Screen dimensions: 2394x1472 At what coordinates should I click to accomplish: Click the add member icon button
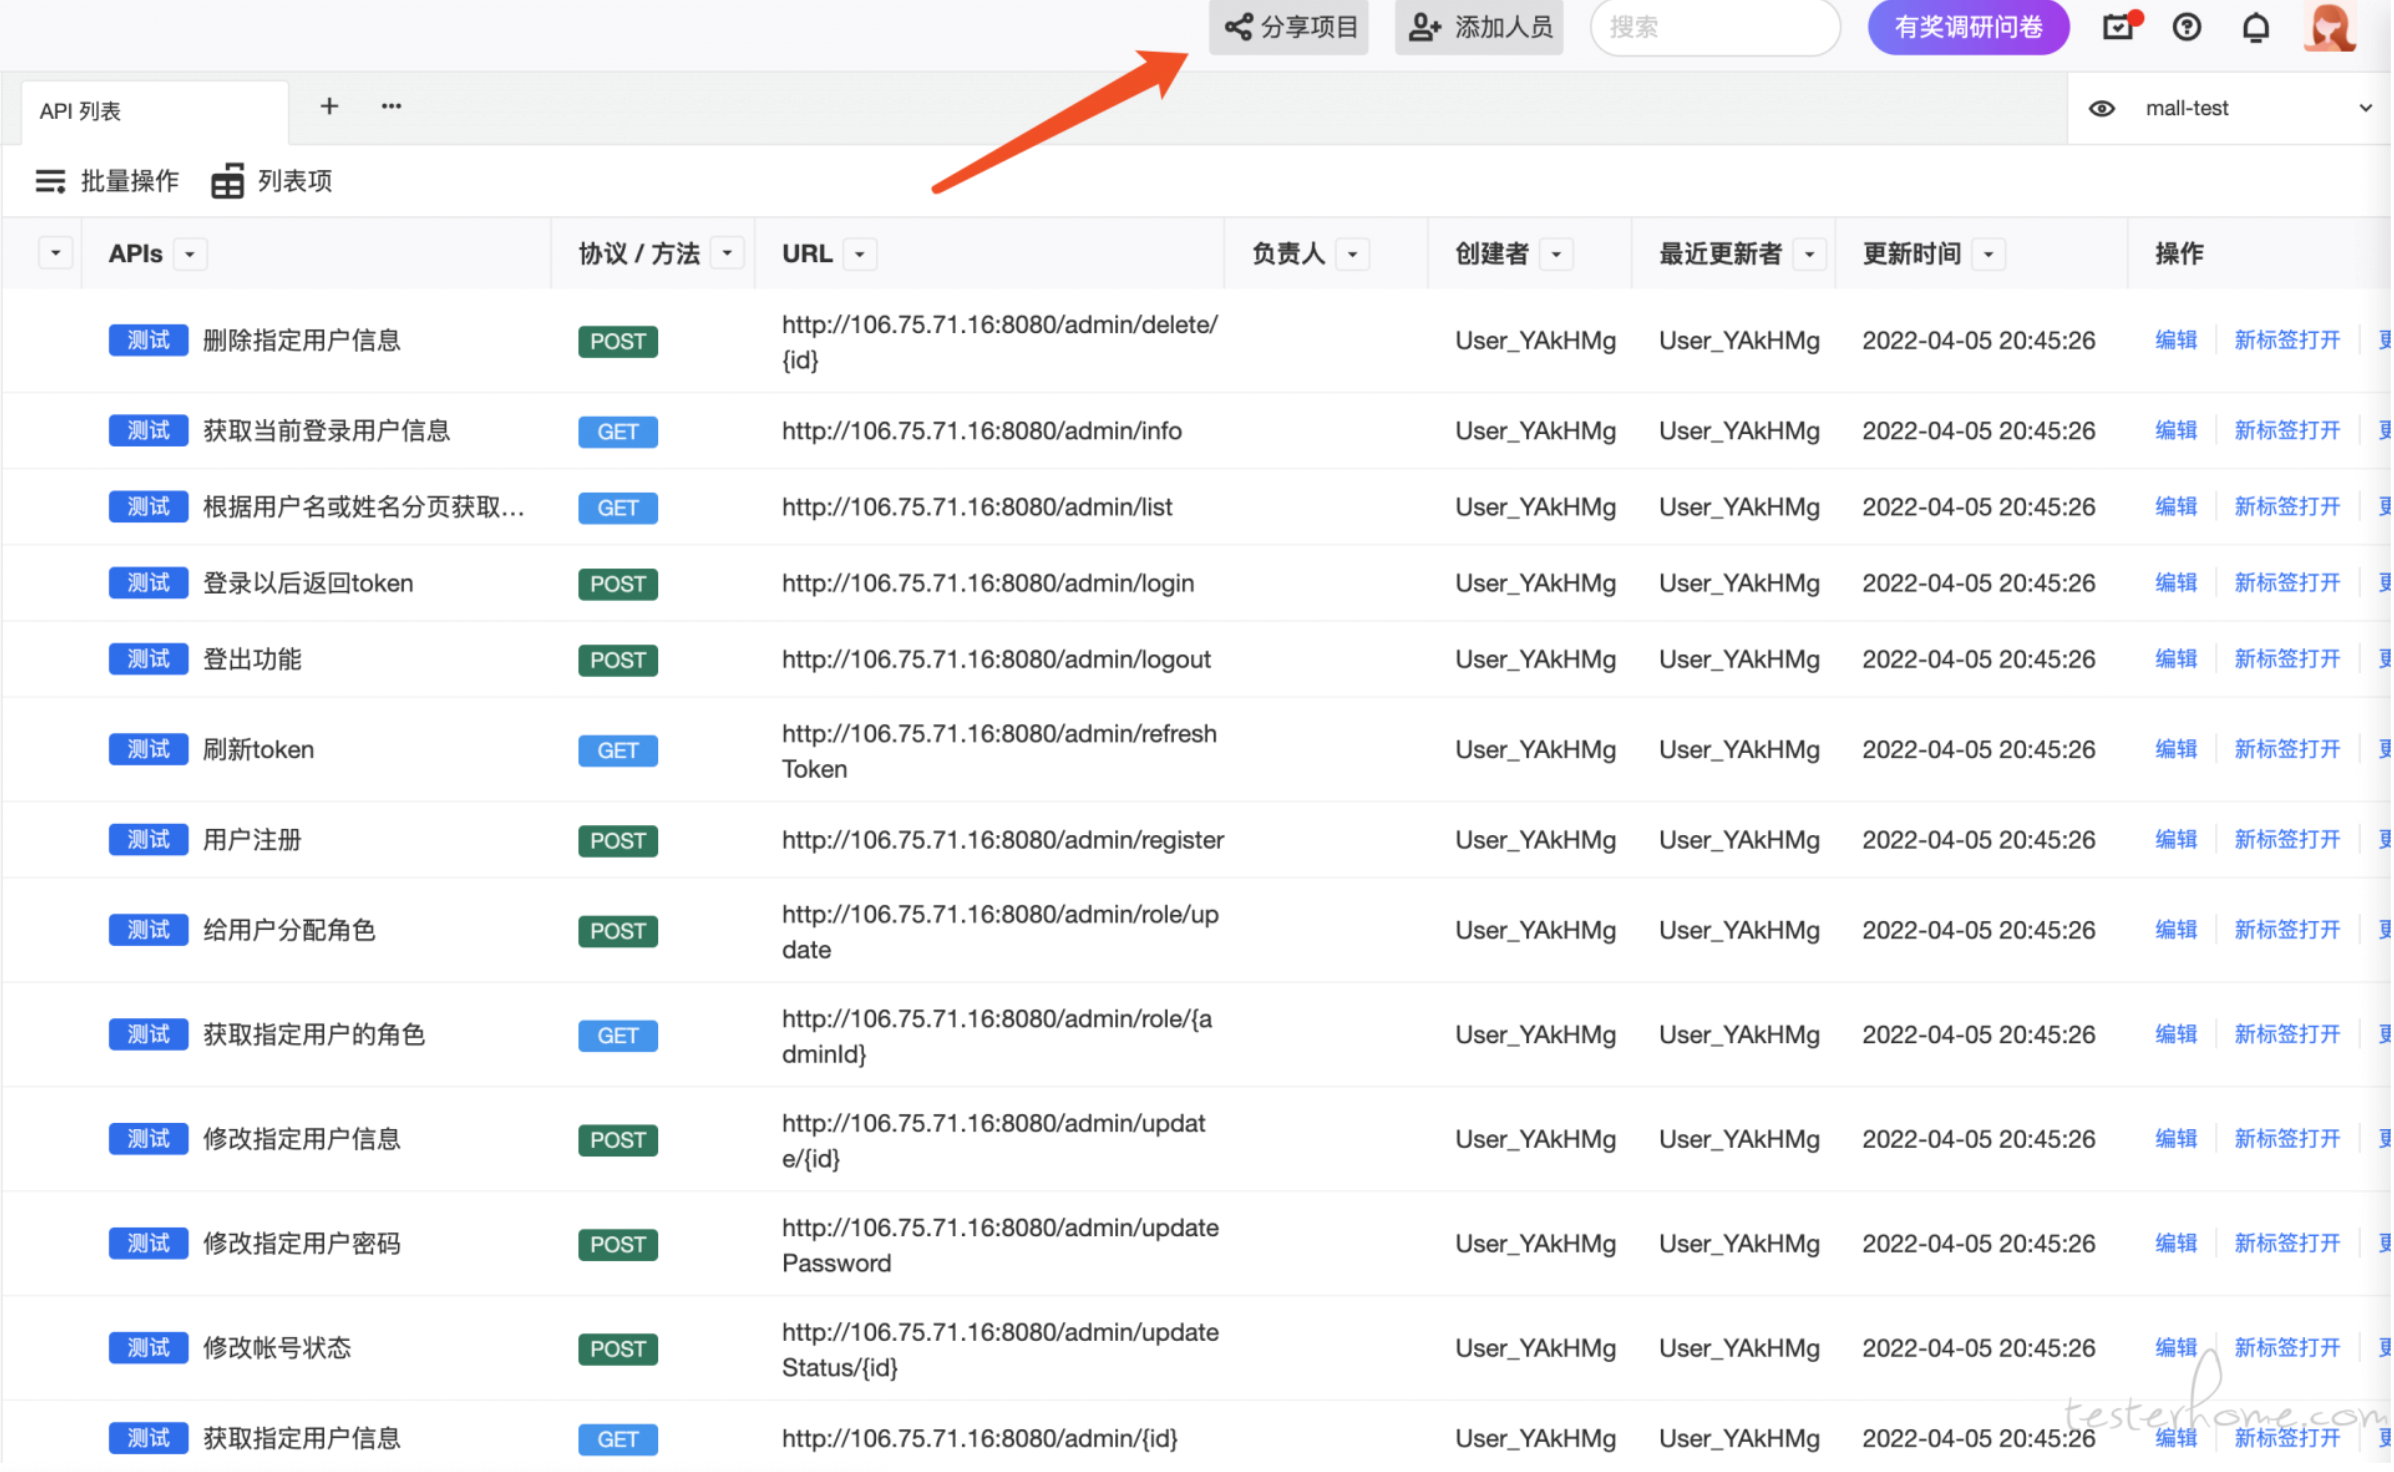(1479, 27)
